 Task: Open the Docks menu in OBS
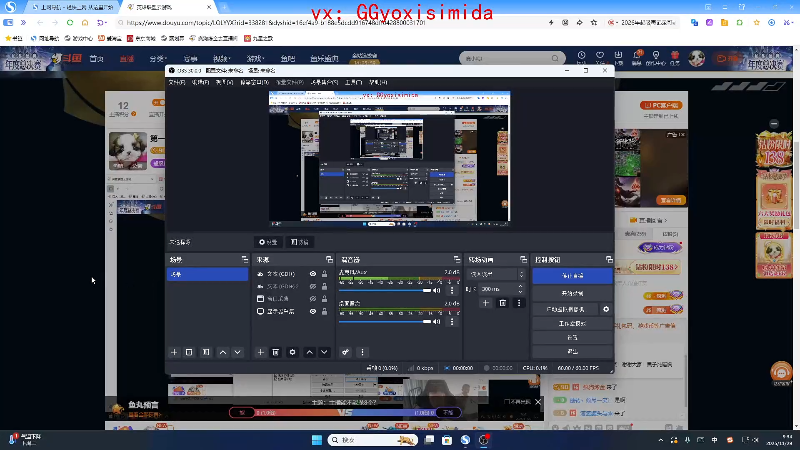coord(254,82)
